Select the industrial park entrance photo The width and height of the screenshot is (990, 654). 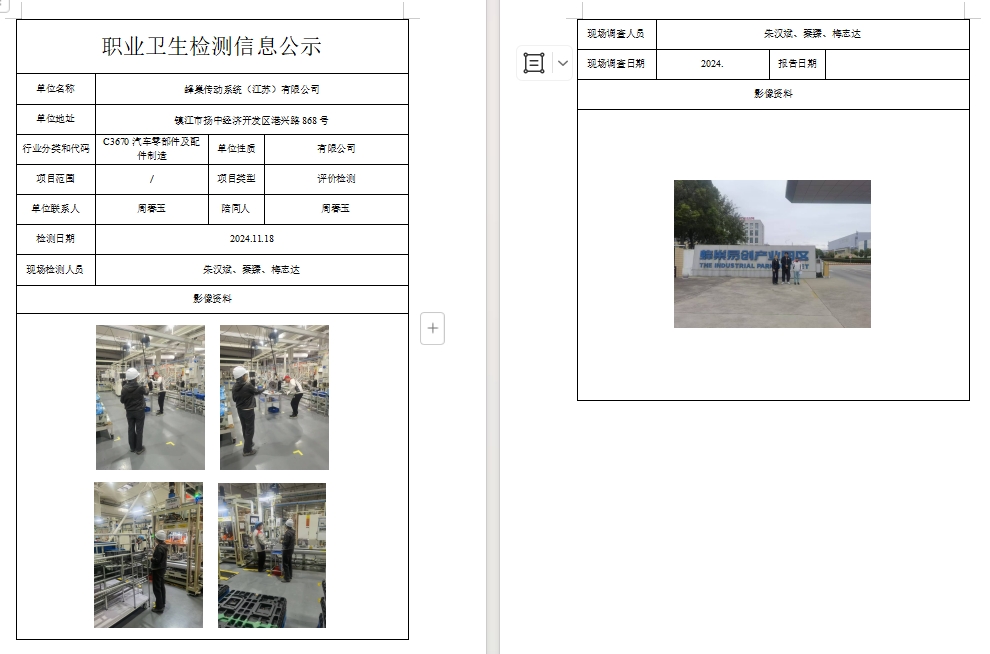pos(772,254)
